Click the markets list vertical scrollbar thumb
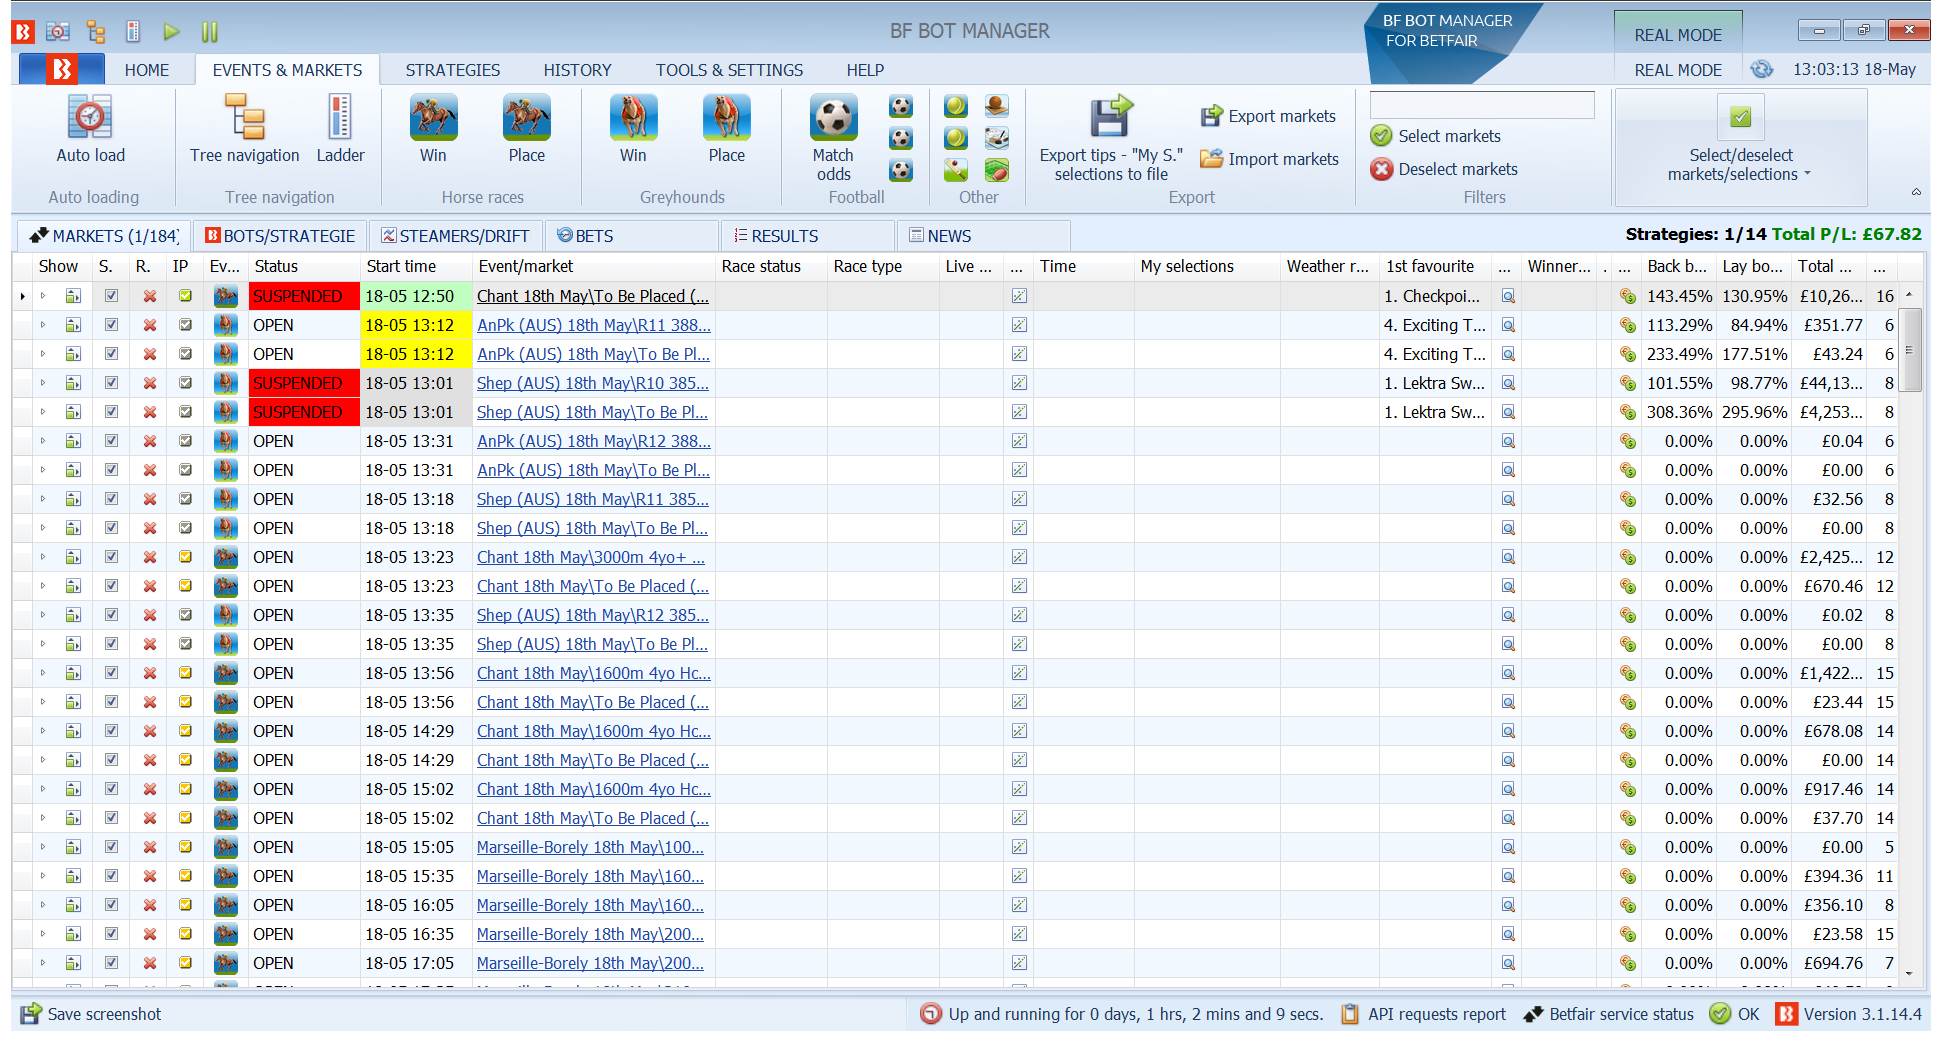 click(x=1909, y=350)
